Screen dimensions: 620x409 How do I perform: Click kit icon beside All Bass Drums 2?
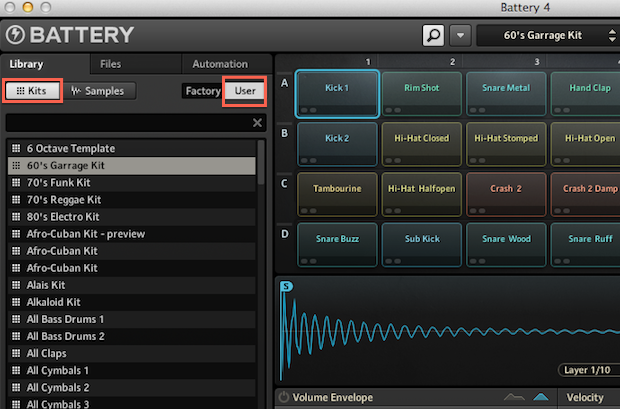(x=16, y=336)
